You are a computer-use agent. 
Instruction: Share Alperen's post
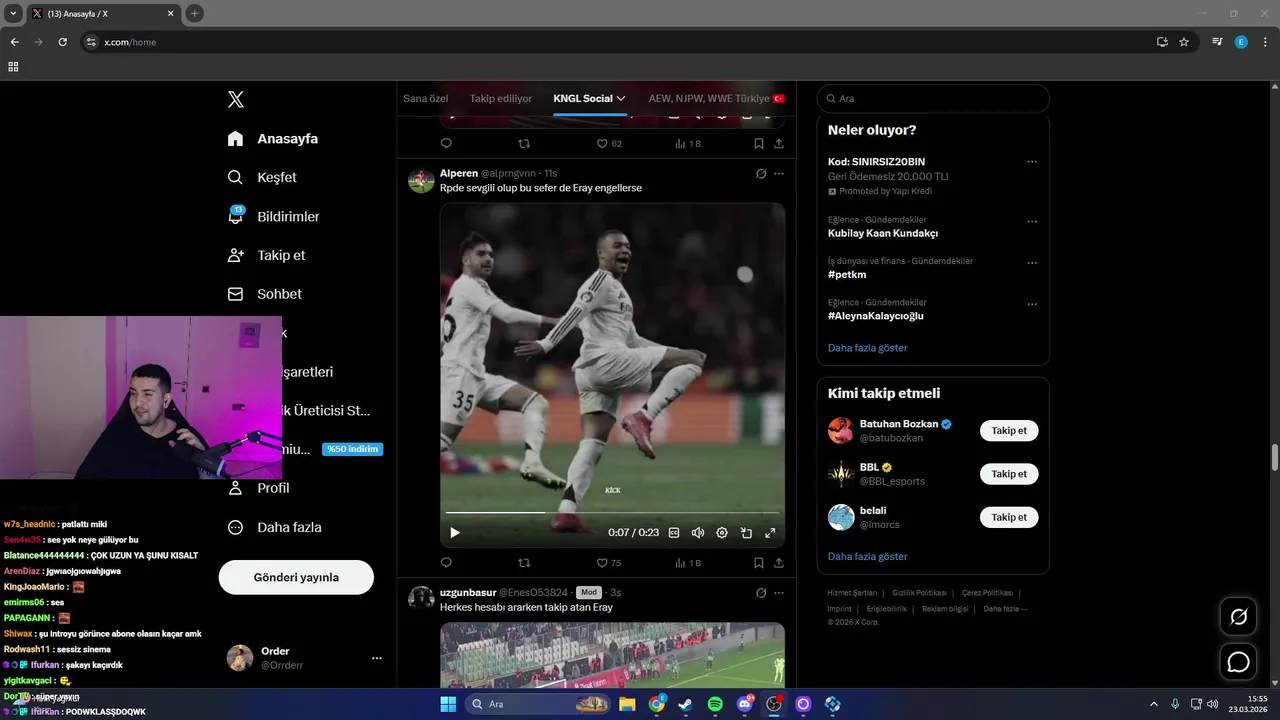tap(779, 563)
